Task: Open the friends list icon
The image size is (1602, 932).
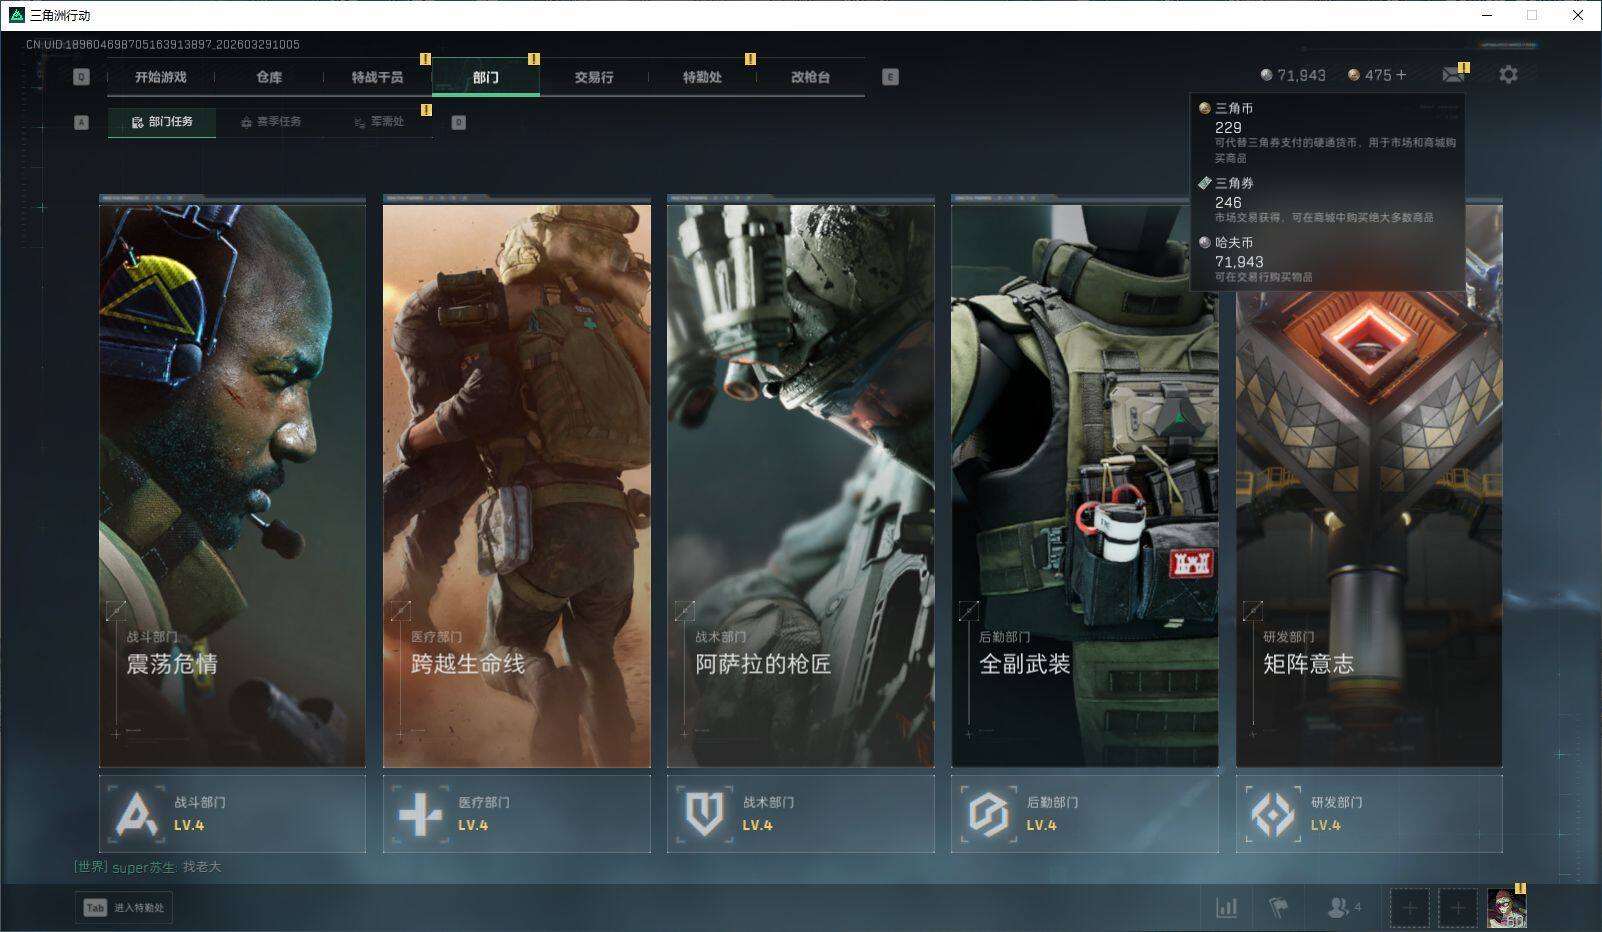Action: (x=1338, y=908)
